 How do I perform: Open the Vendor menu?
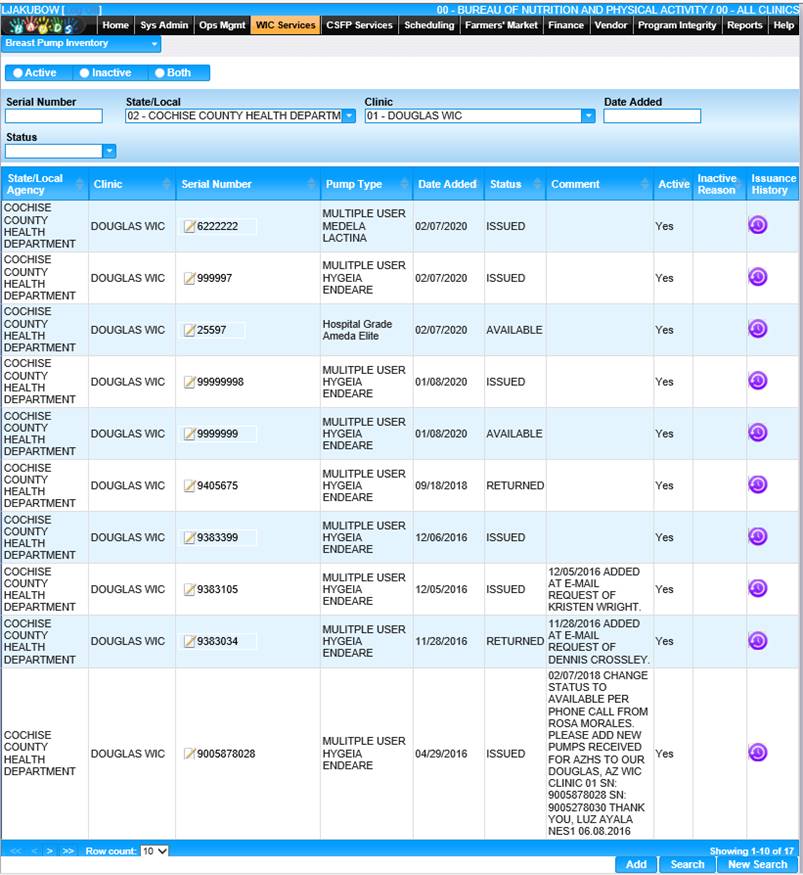click(611, 25)
